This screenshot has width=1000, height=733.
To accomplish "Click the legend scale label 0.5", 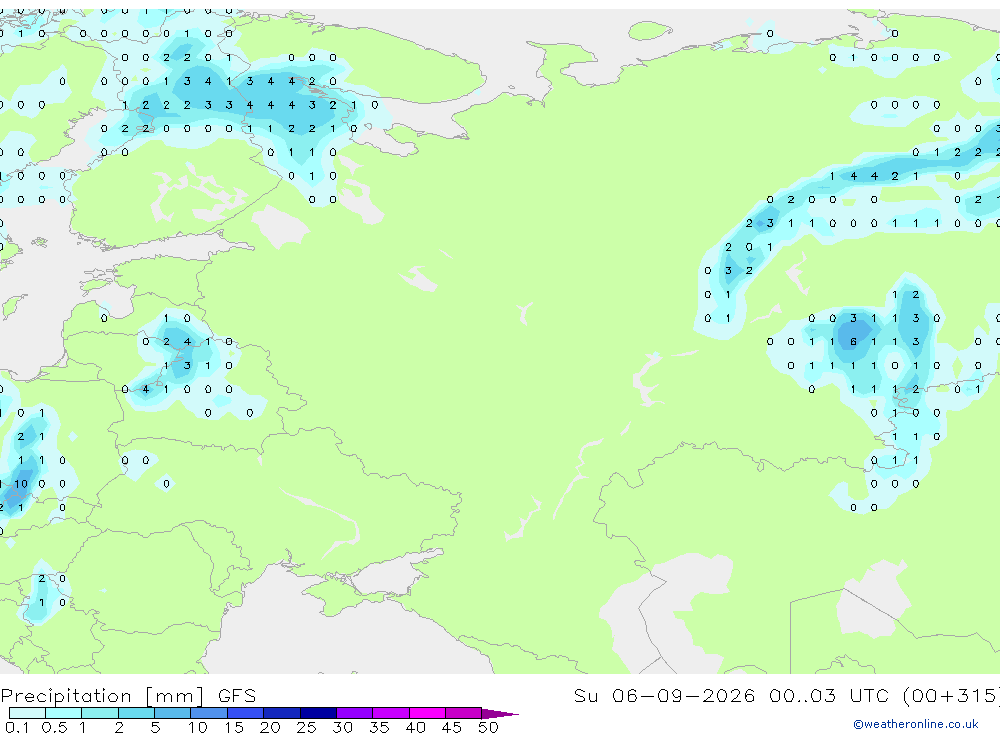I will point(54,727).
